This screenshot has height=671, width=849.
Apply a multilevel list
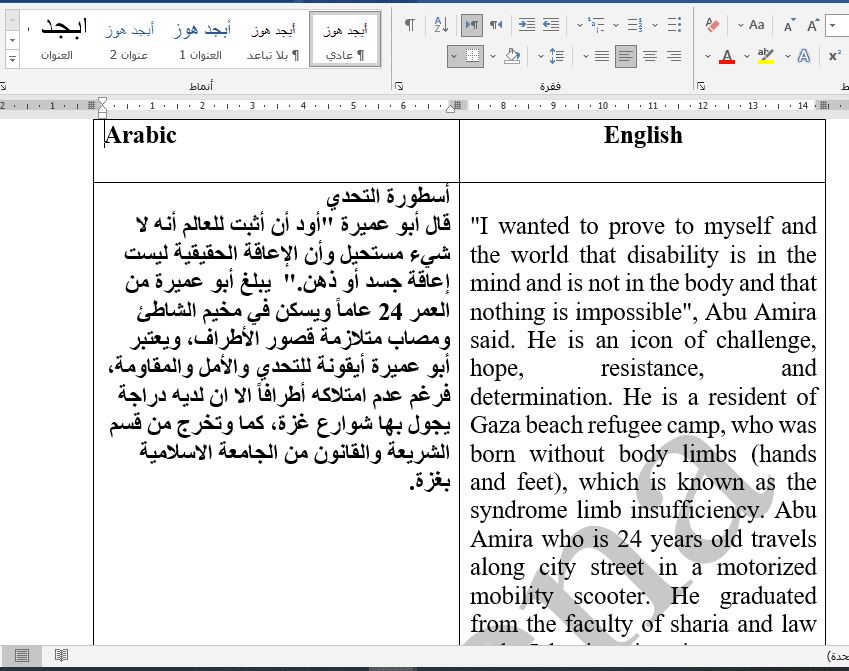coord(597,25)
